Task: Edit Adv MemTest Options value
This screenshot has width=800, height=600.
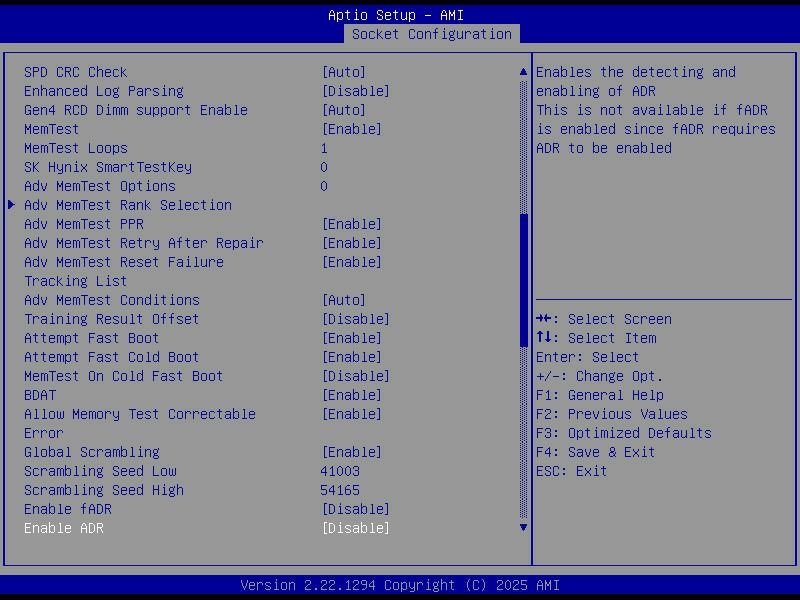Action: click(324, 186)
